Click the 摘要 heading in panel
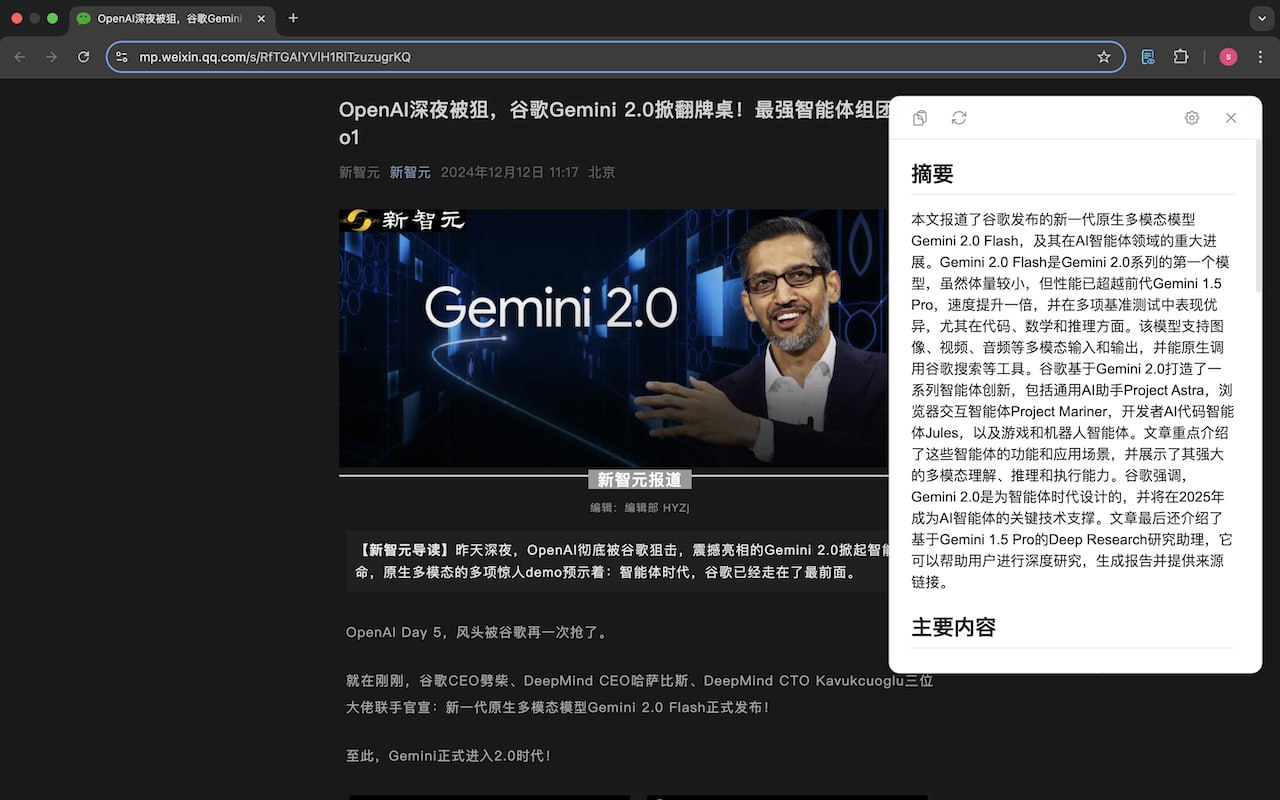Screen dimensions: 1280x800 click(x=932, y=174)
